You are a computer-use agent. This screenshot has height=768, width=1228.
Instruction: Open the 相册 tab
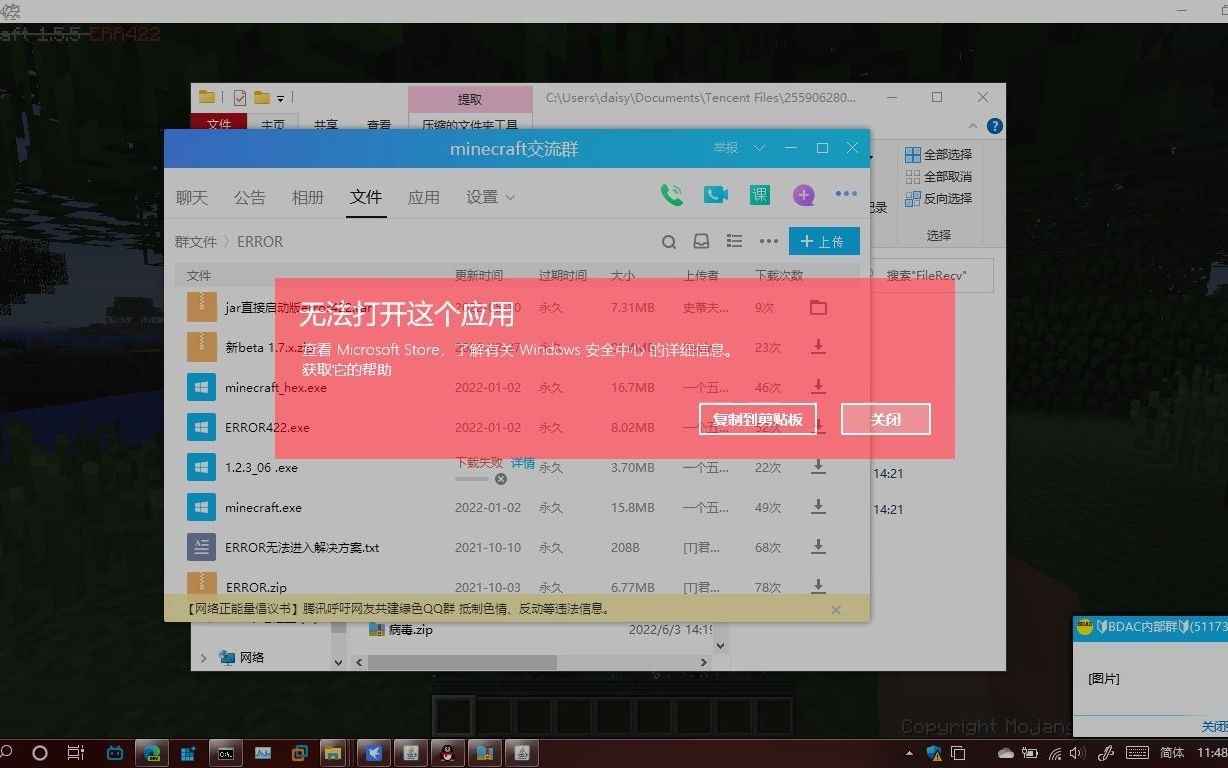pyautogui.click(x=308, y=197)
